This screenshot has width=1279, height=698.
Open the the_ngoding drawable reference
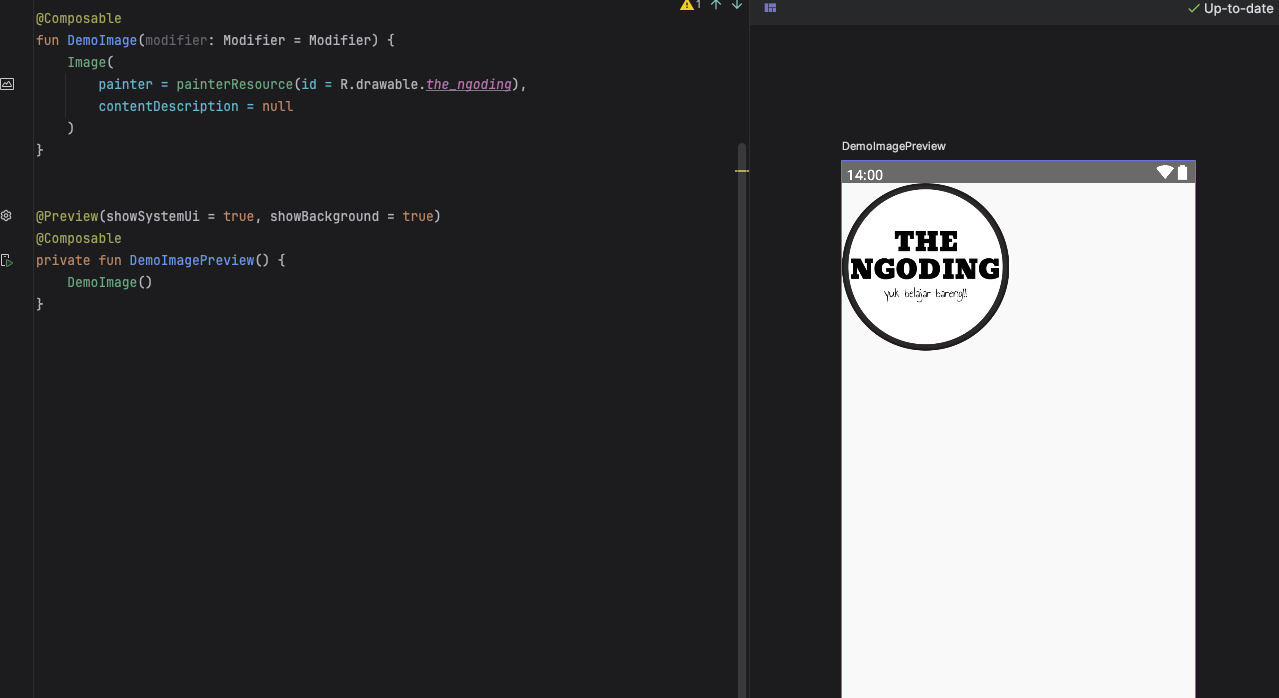468,84
